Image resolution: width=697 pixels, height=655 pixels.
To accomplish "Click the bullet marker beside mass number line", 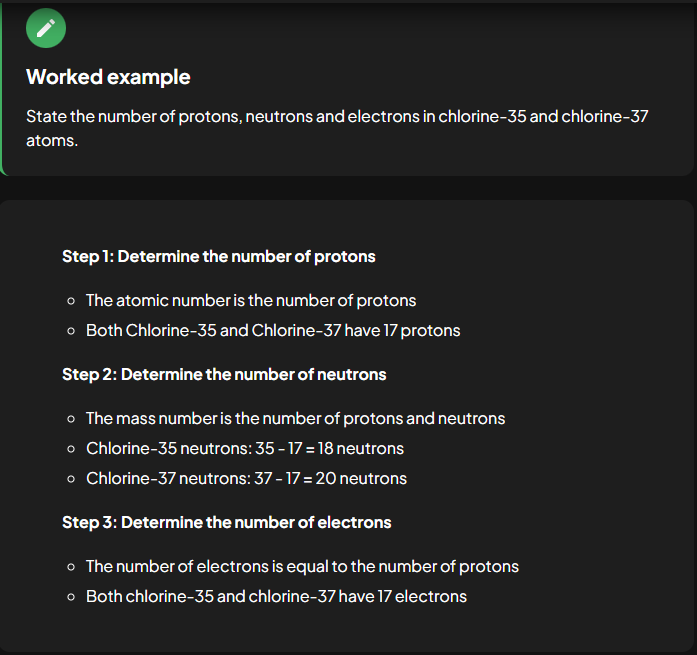I will (71, 419).
